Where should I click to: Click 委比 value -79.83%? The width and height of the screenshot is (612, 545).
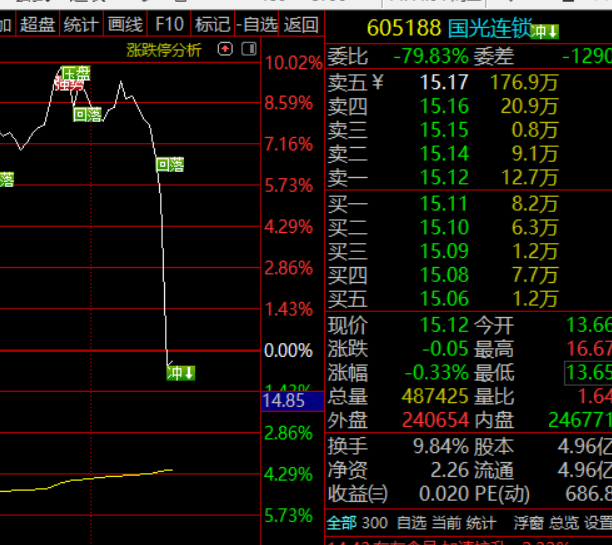pyautogui.click(x=431, y=57)
